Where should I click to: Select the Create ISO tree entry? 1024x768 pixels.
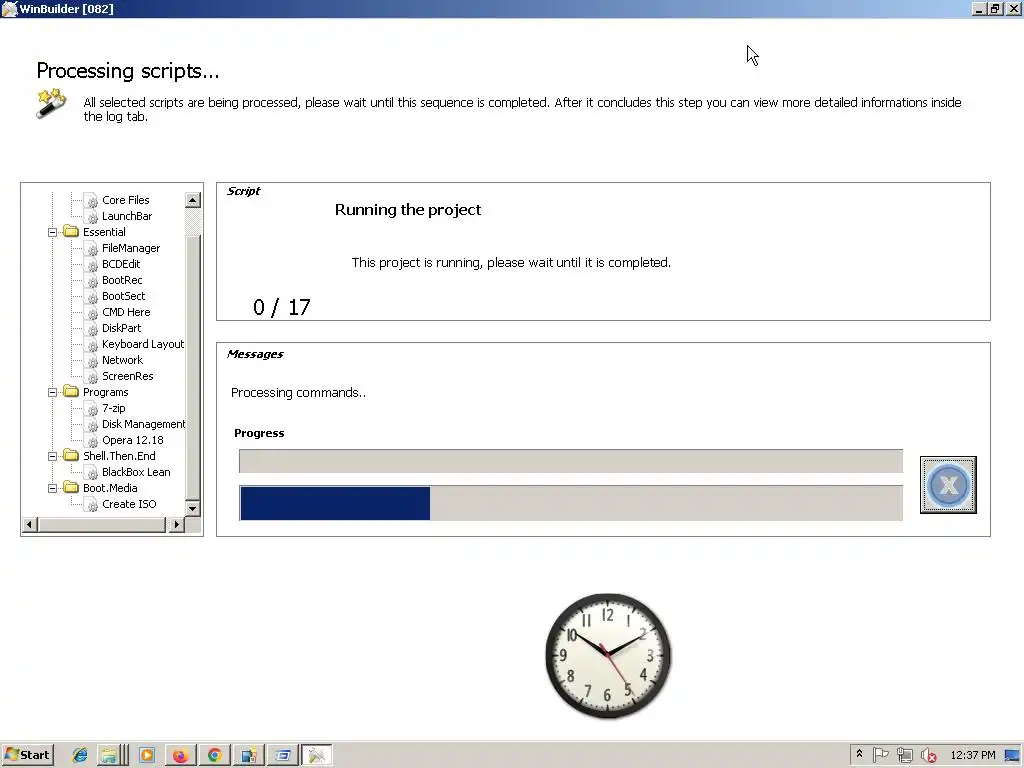[129, 504]
